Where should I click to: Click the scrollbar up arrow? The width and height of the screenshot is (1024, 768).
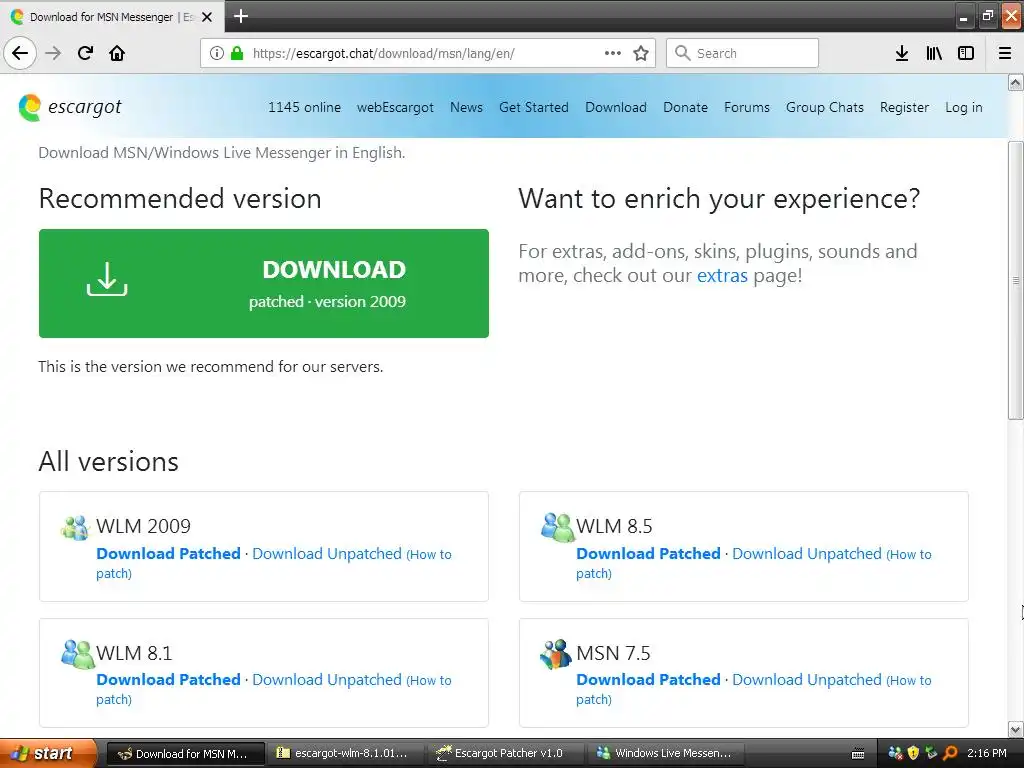tap(1015, 82)
